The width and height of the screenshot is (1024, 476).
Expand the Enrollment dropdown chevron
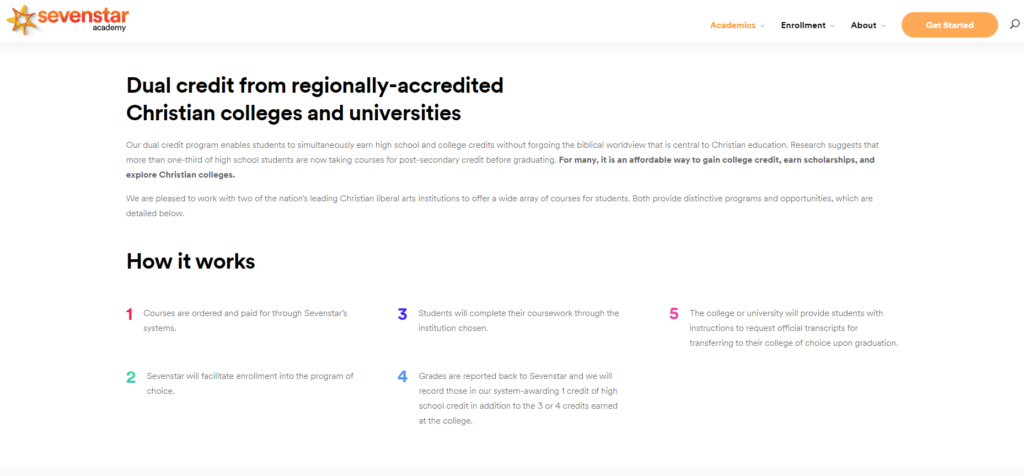[x=832, y=26]
